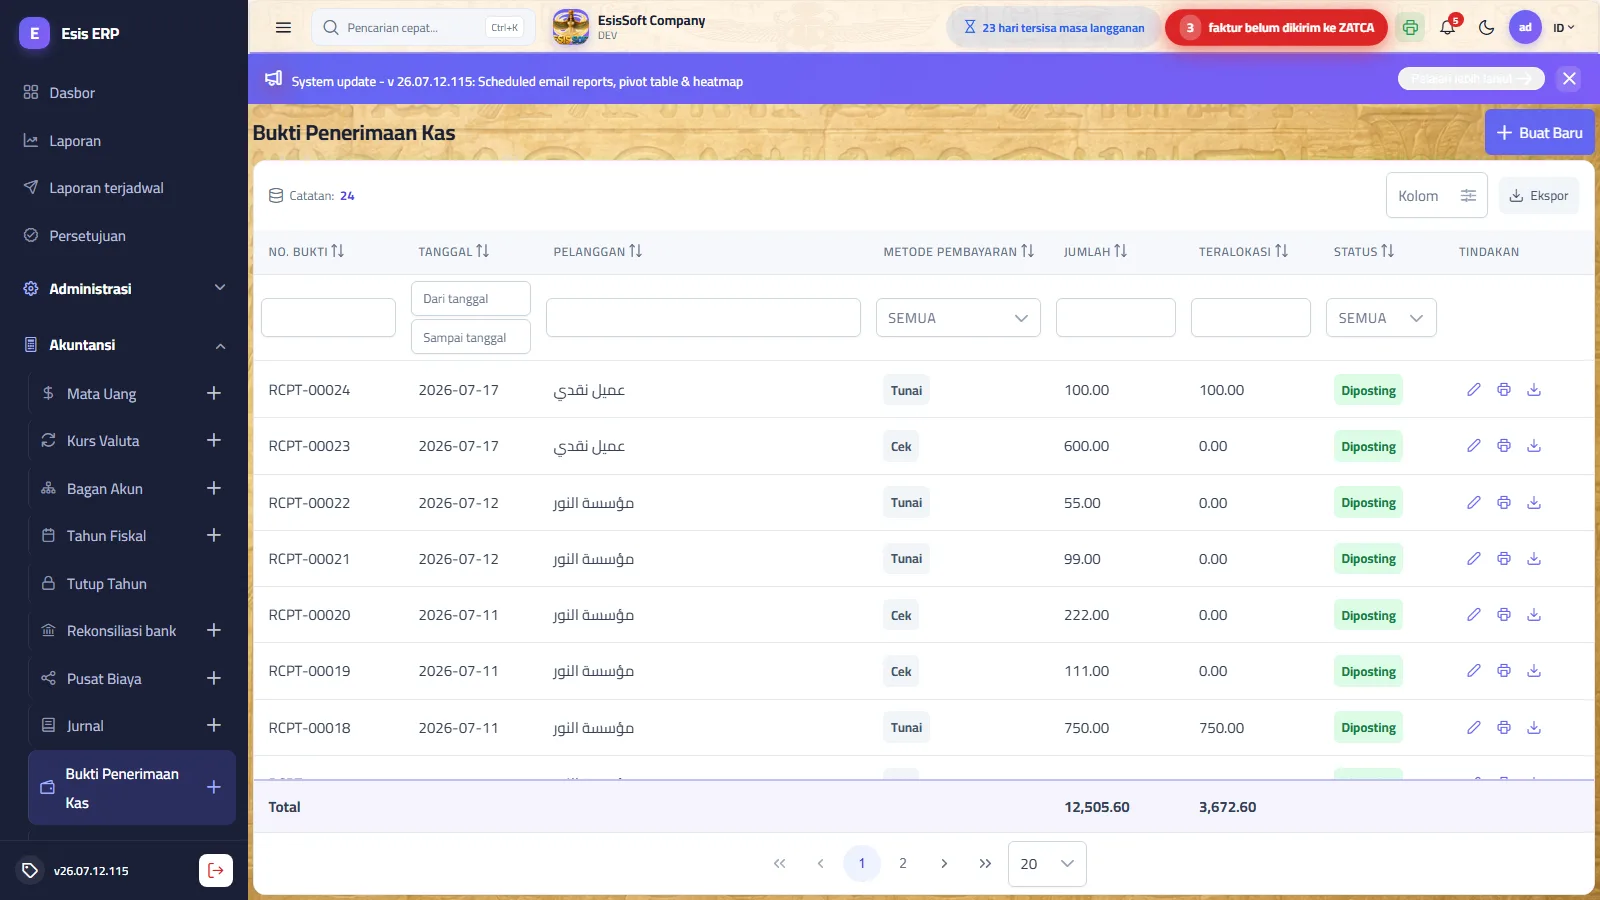Edit receipt RCPT-00018
This screenshot has height=900, width=1600.
coord(1474,728)
